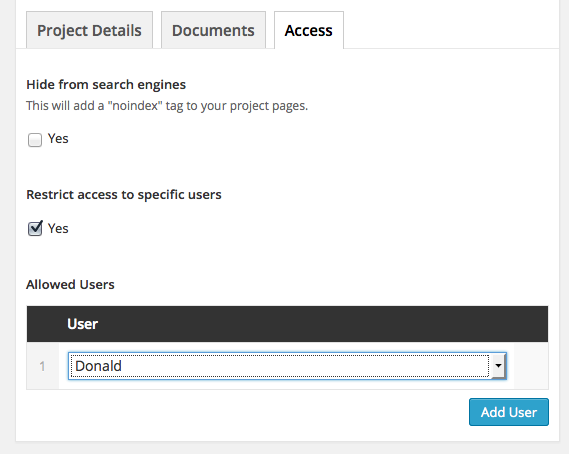Click the Donald text in the select field
The width and height of the screenshot is (569, 454).
coord(98,366)
